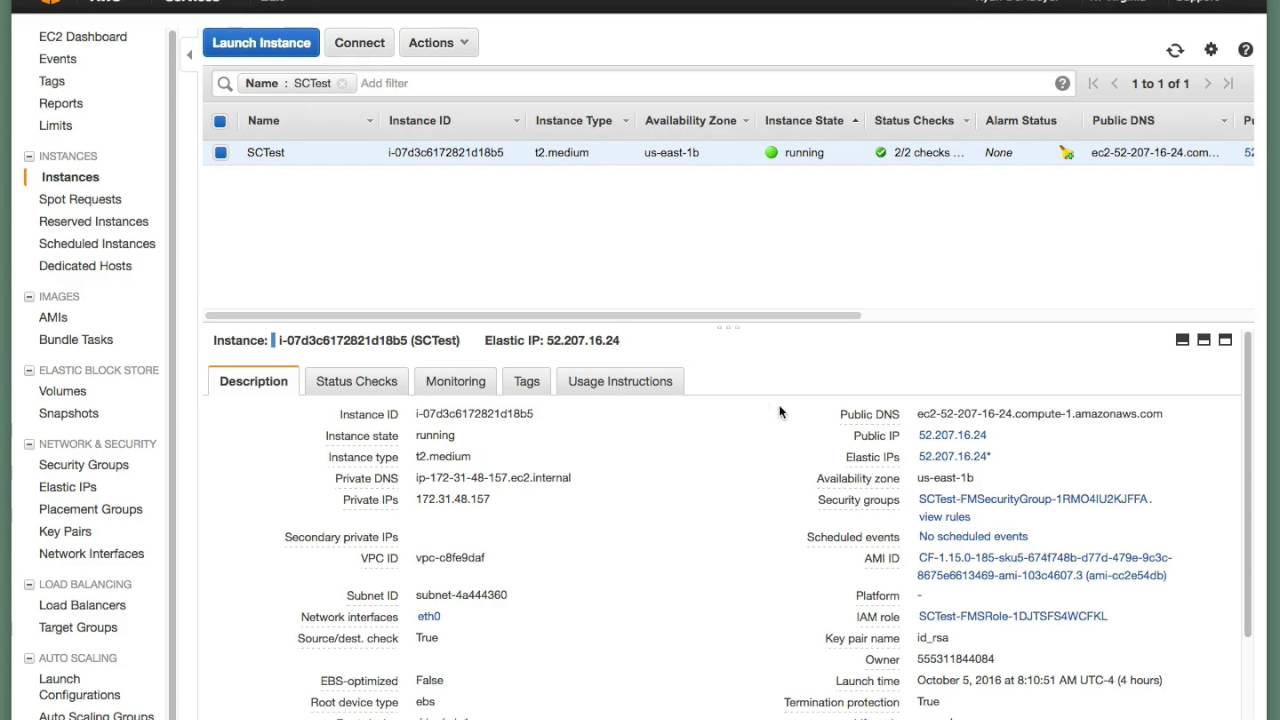Open Elastic IPs in sidebar

(x=68, y=487)
